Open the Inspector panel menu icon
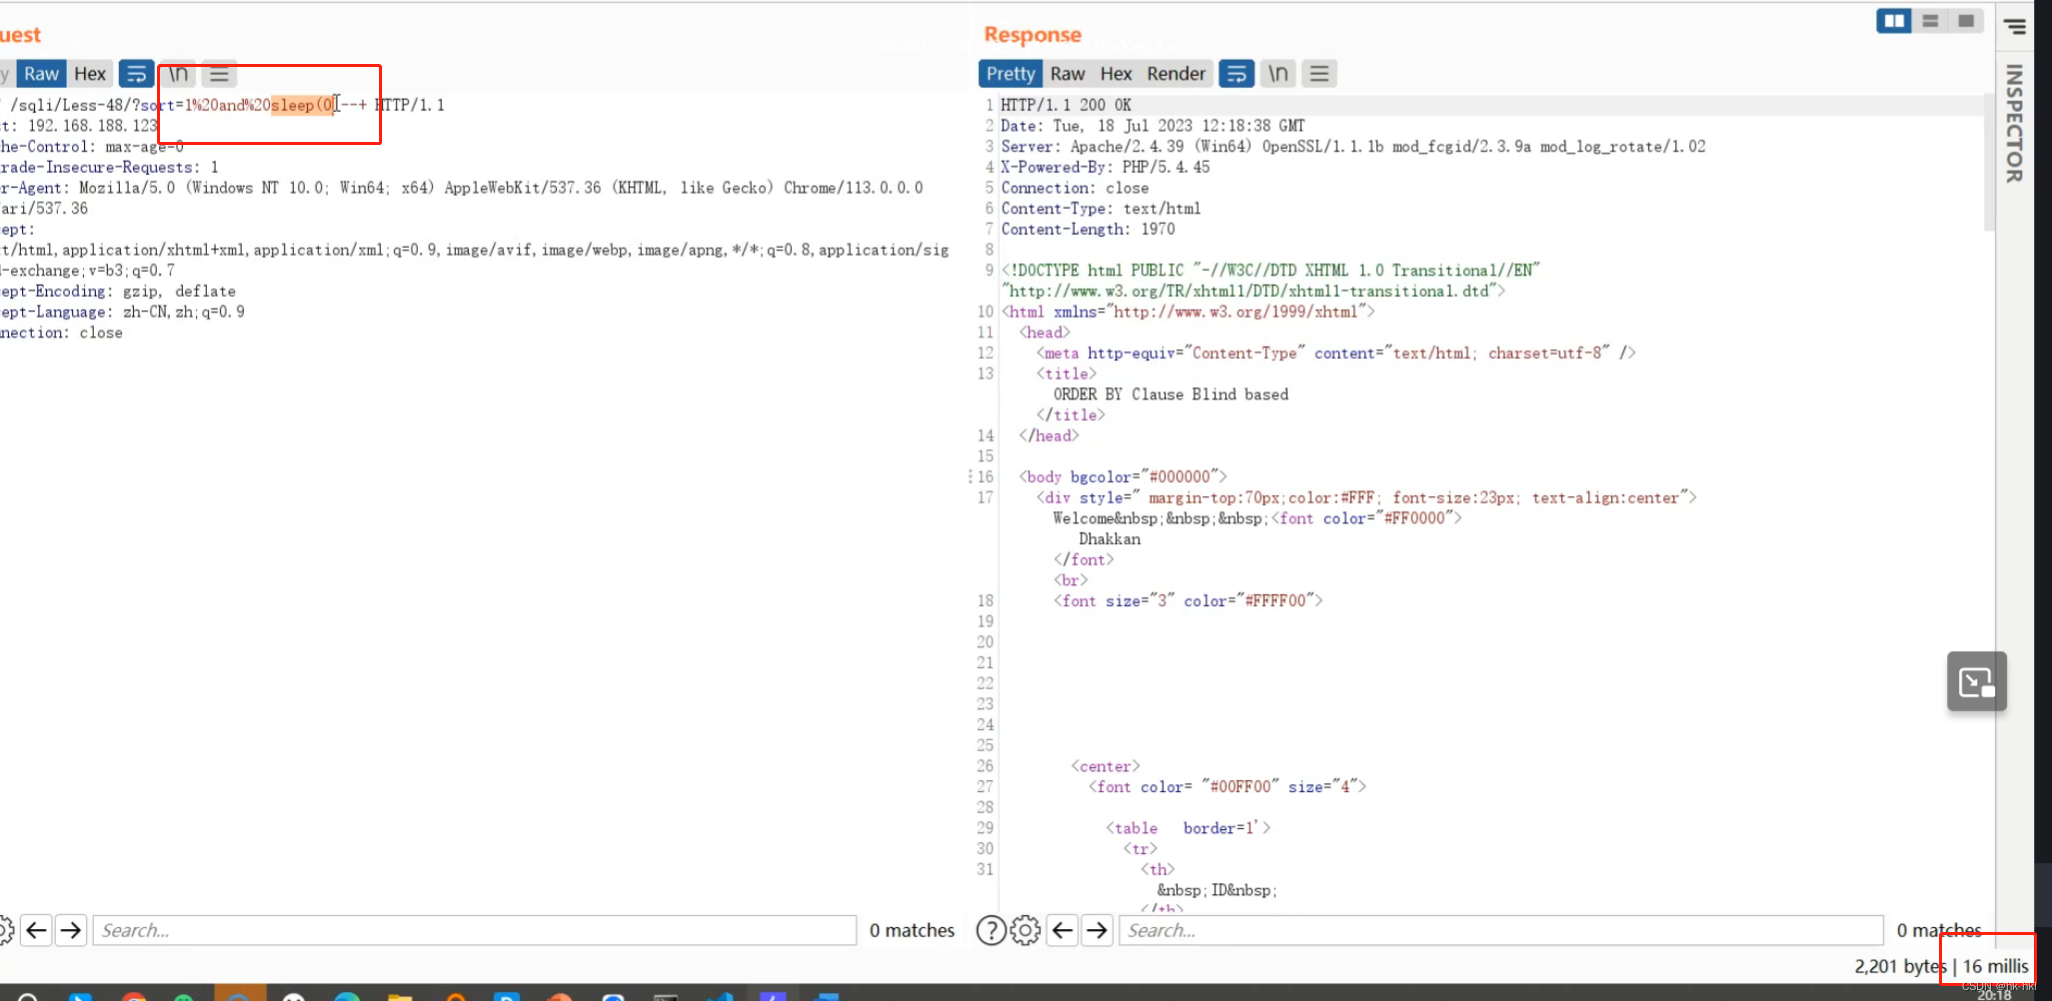This screenshot has height=1001, width=2052. [x=2015, y=27]
